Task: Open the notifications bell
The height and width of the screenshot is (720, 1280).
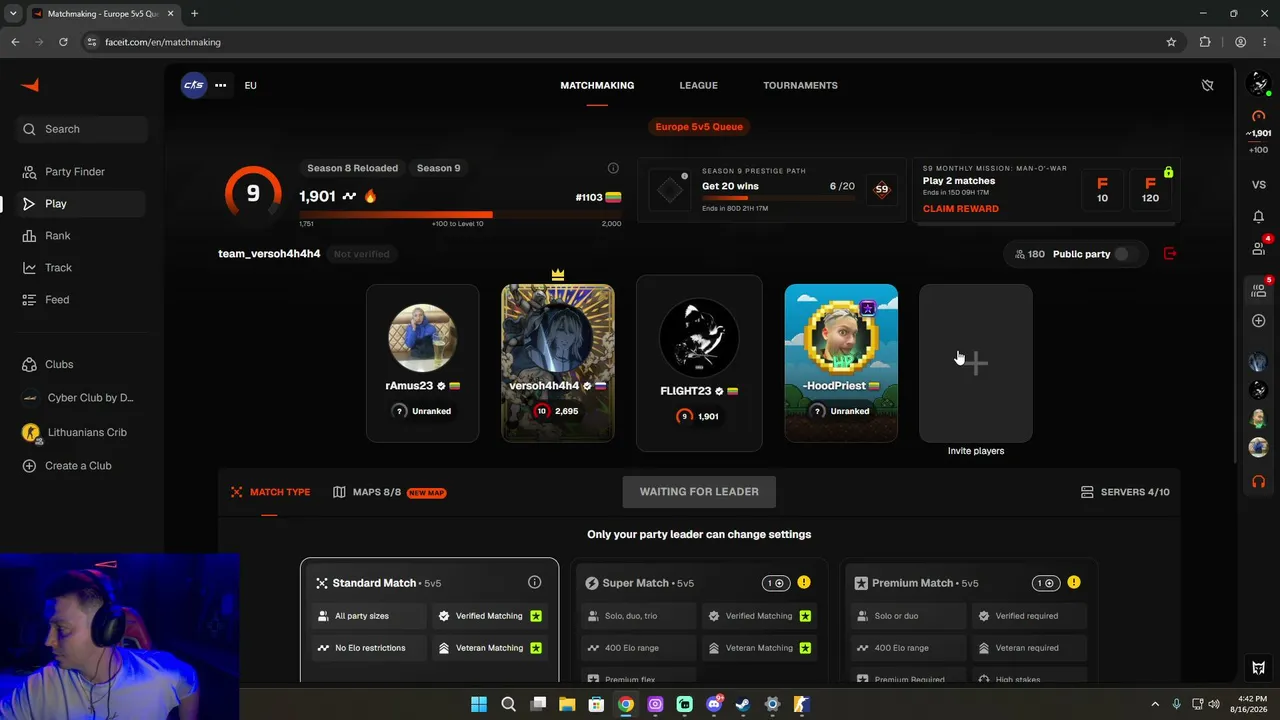Action: coord(1259,217)
